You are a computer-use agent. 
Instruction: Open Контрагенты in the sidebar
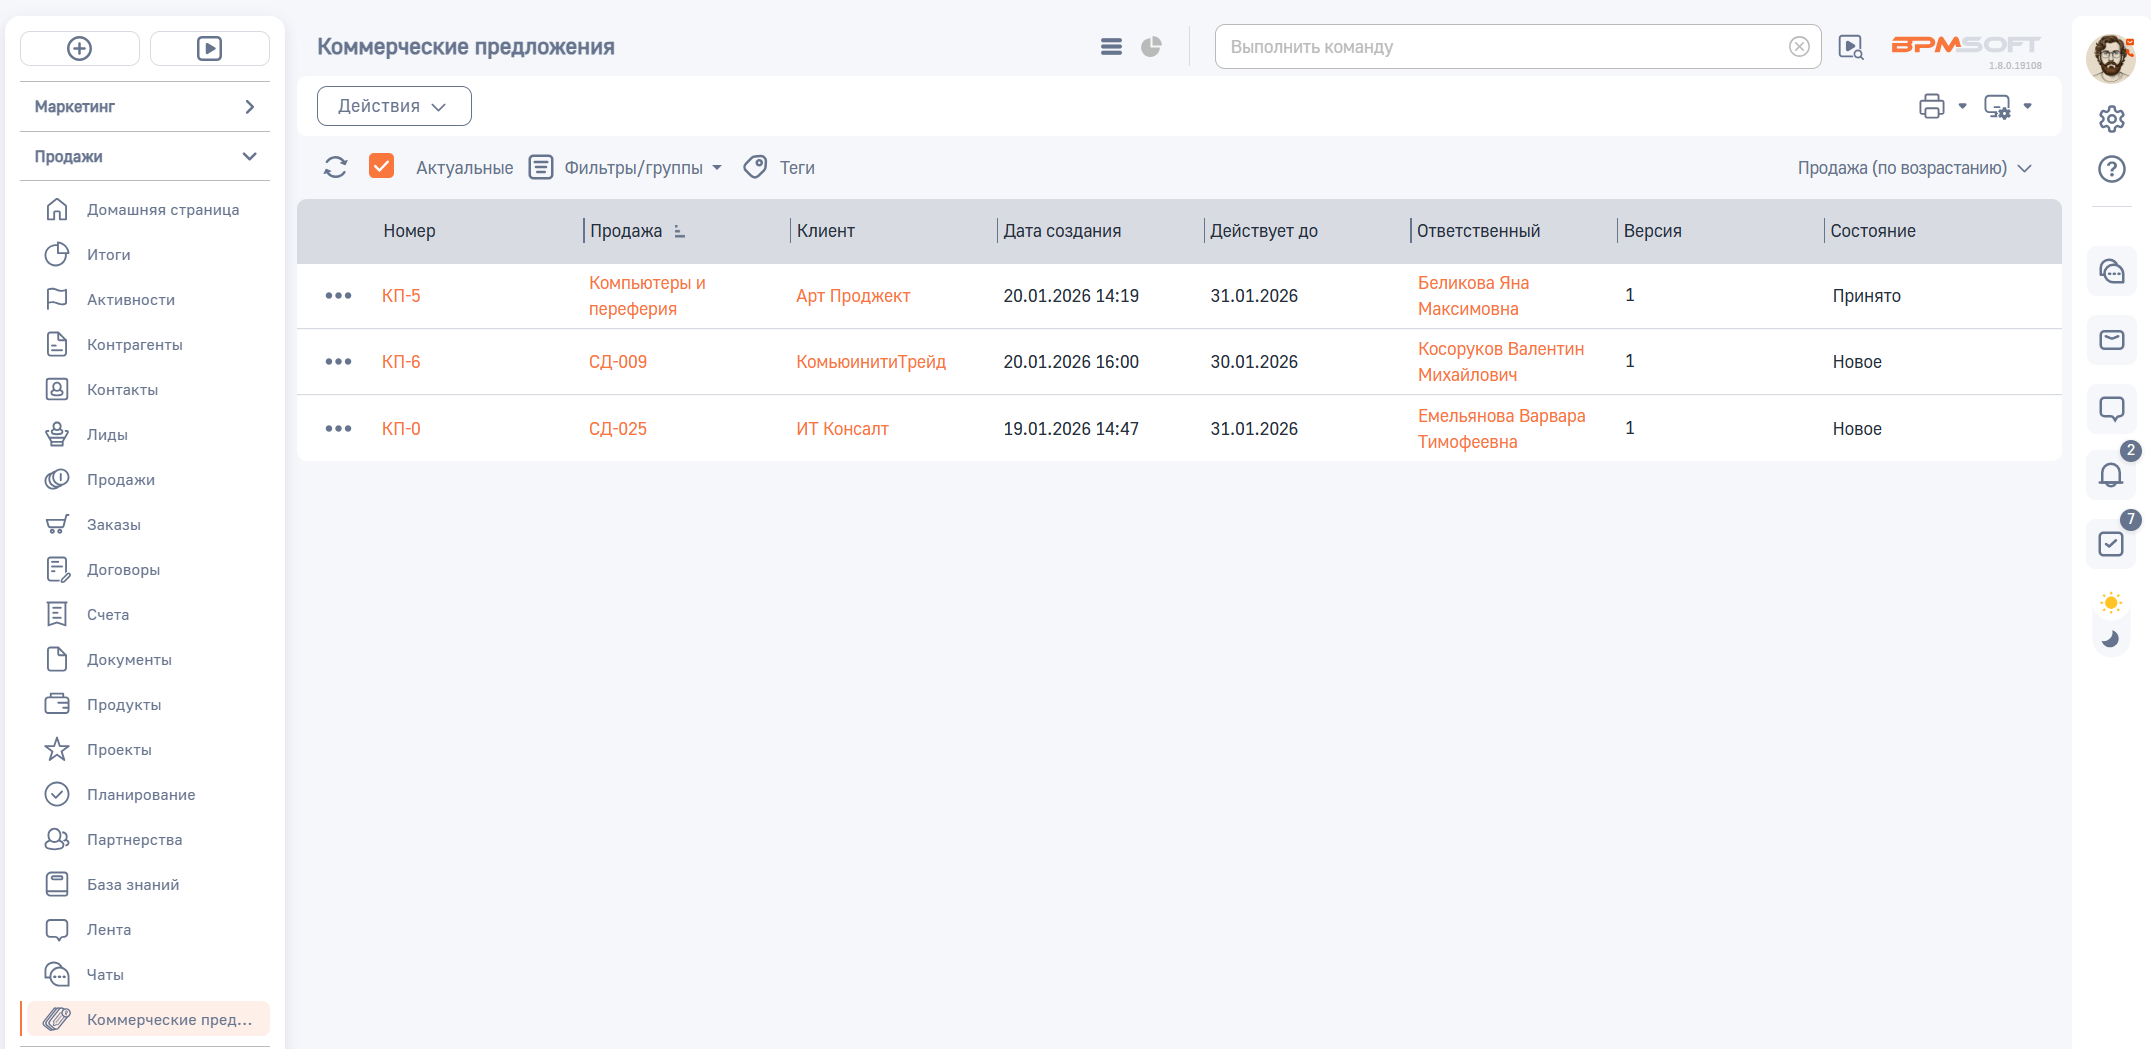(134, 345)
